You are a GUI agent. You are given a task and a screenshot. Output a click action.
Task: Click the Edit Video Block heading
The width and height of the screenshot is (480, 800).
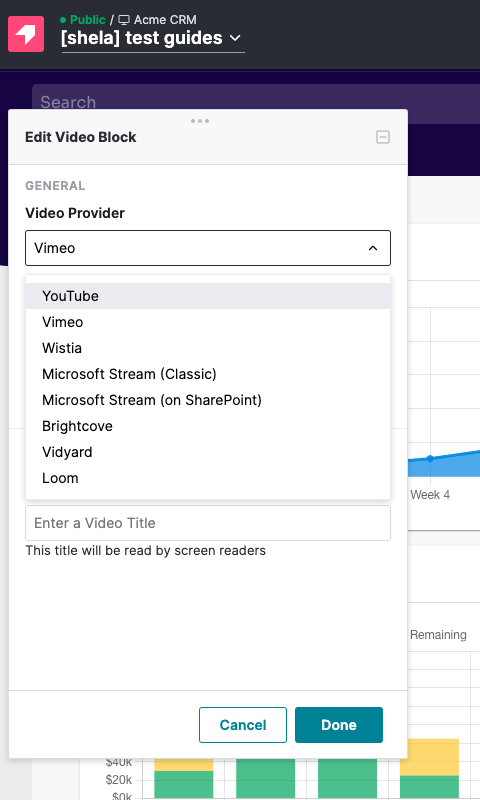[81, 137]
